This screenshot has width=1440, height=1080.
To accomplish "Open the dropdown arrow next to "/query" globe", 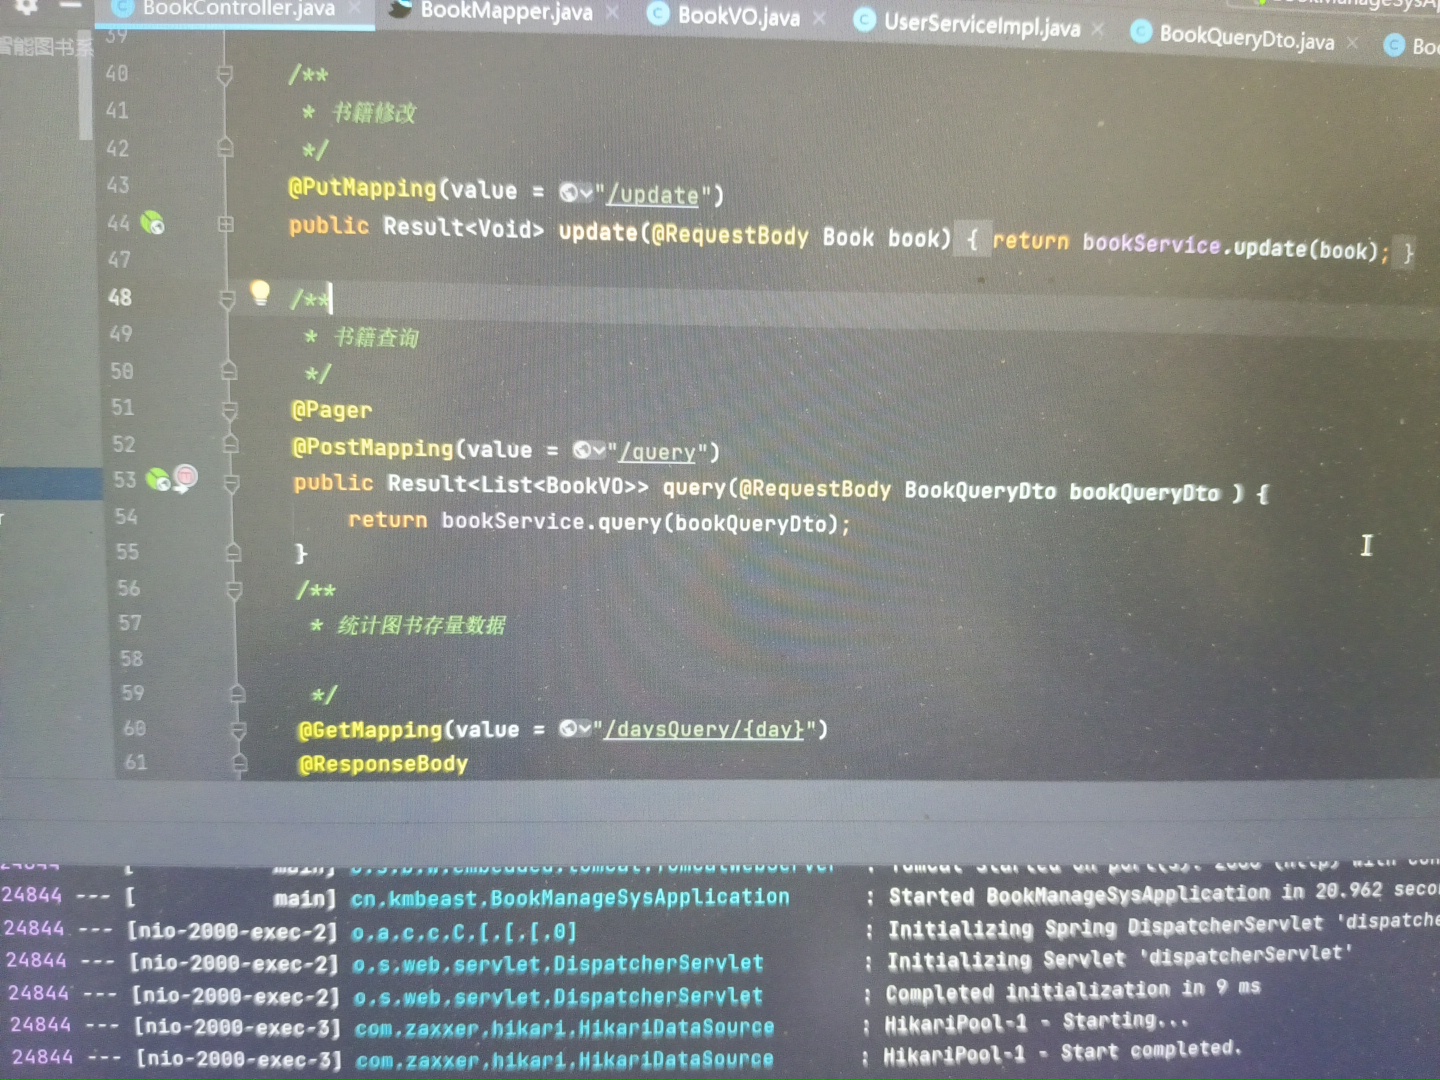I will (600, 451).
